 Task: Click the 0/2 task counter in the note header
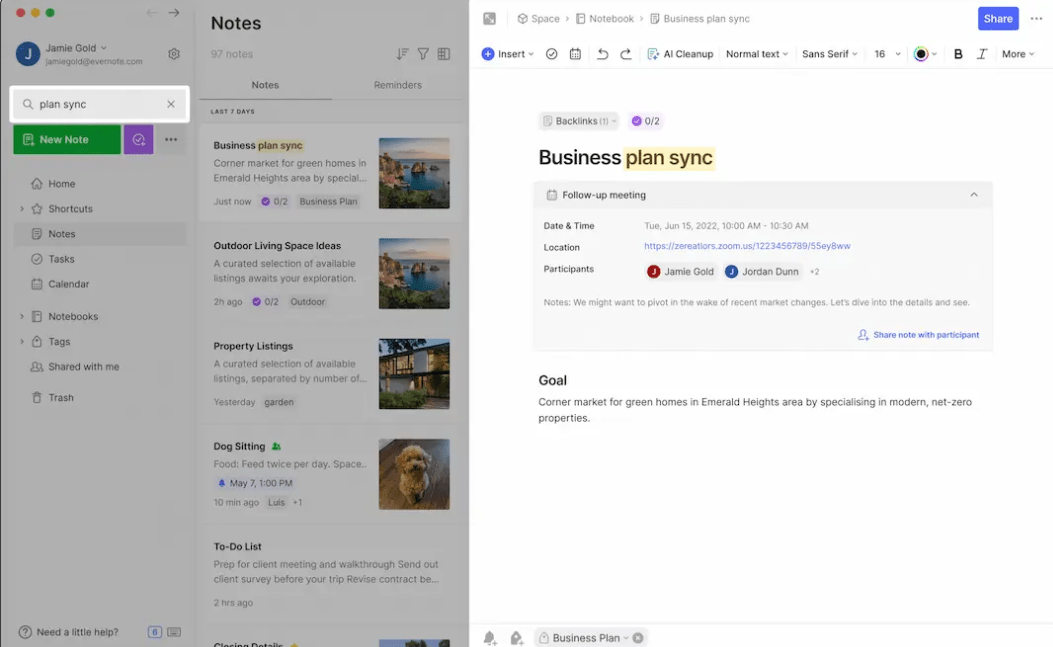point(645,121)
